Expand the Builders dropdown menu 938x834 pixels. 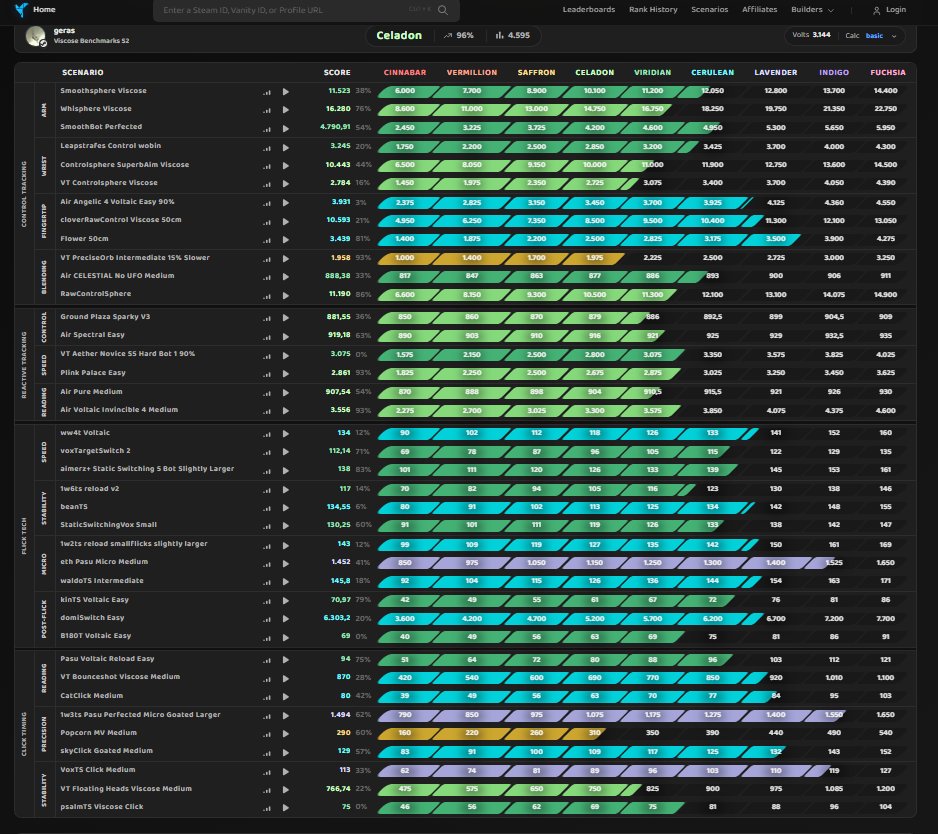click(x=812, y=10)
